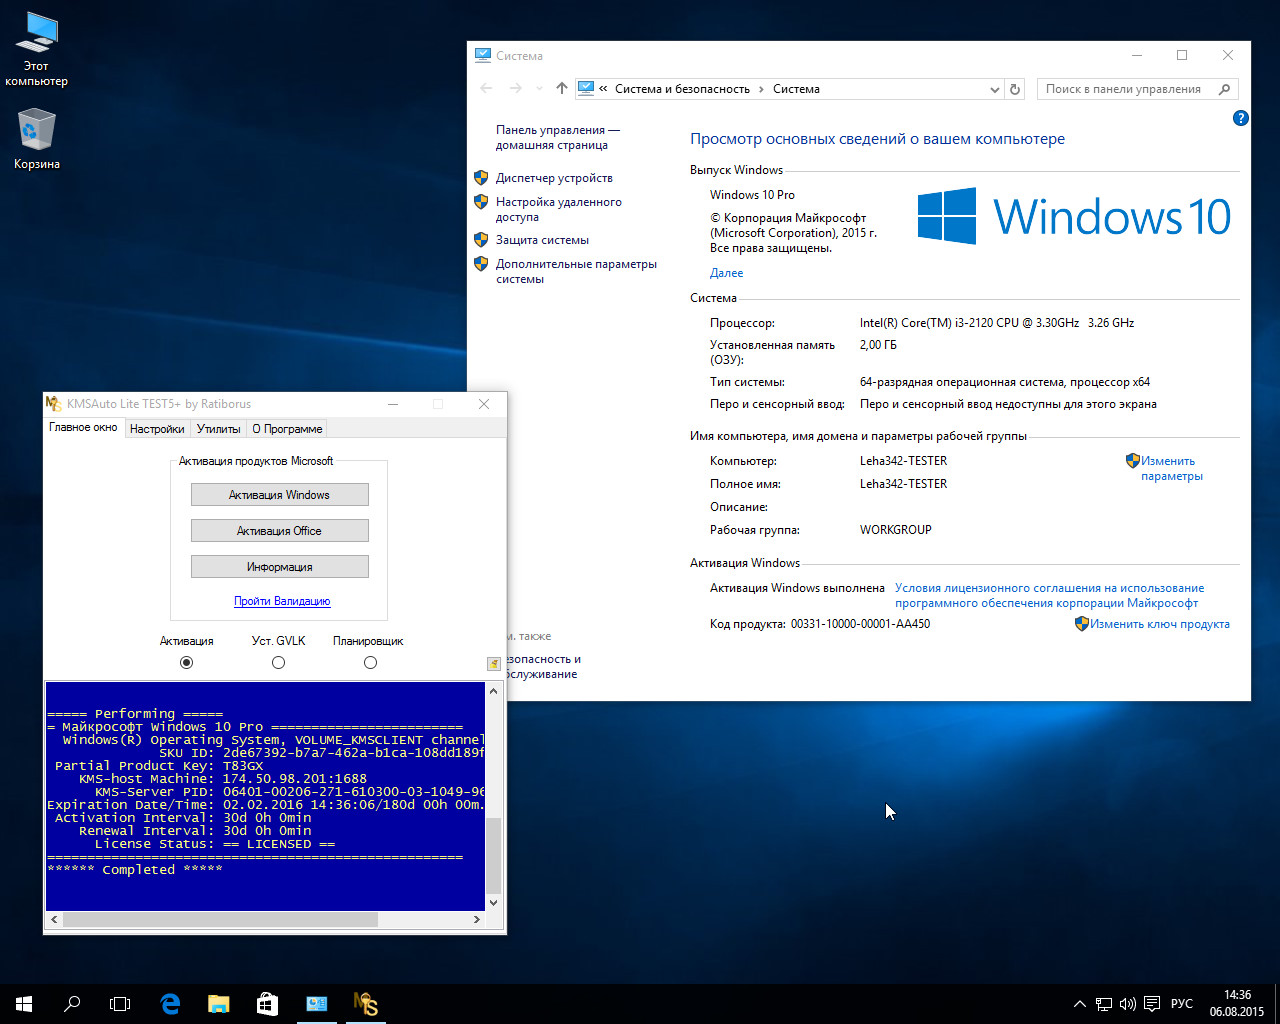
Task: Click console scroll up arrow
Action: tap(493, 691)
